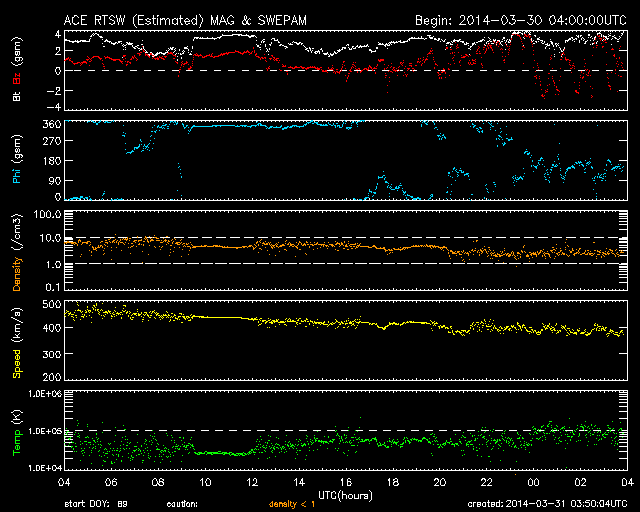This screenshot has width=640, height=512.
Task: Select the '100.0' density tick label
Action: (47, 214)
